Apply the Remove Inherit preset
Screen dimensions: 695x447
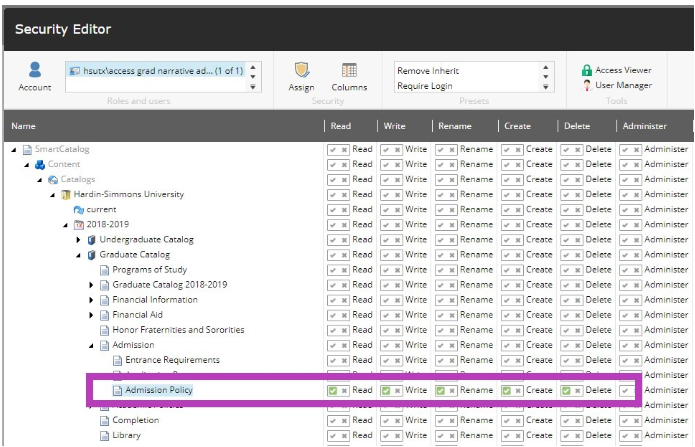coord(428,71)
